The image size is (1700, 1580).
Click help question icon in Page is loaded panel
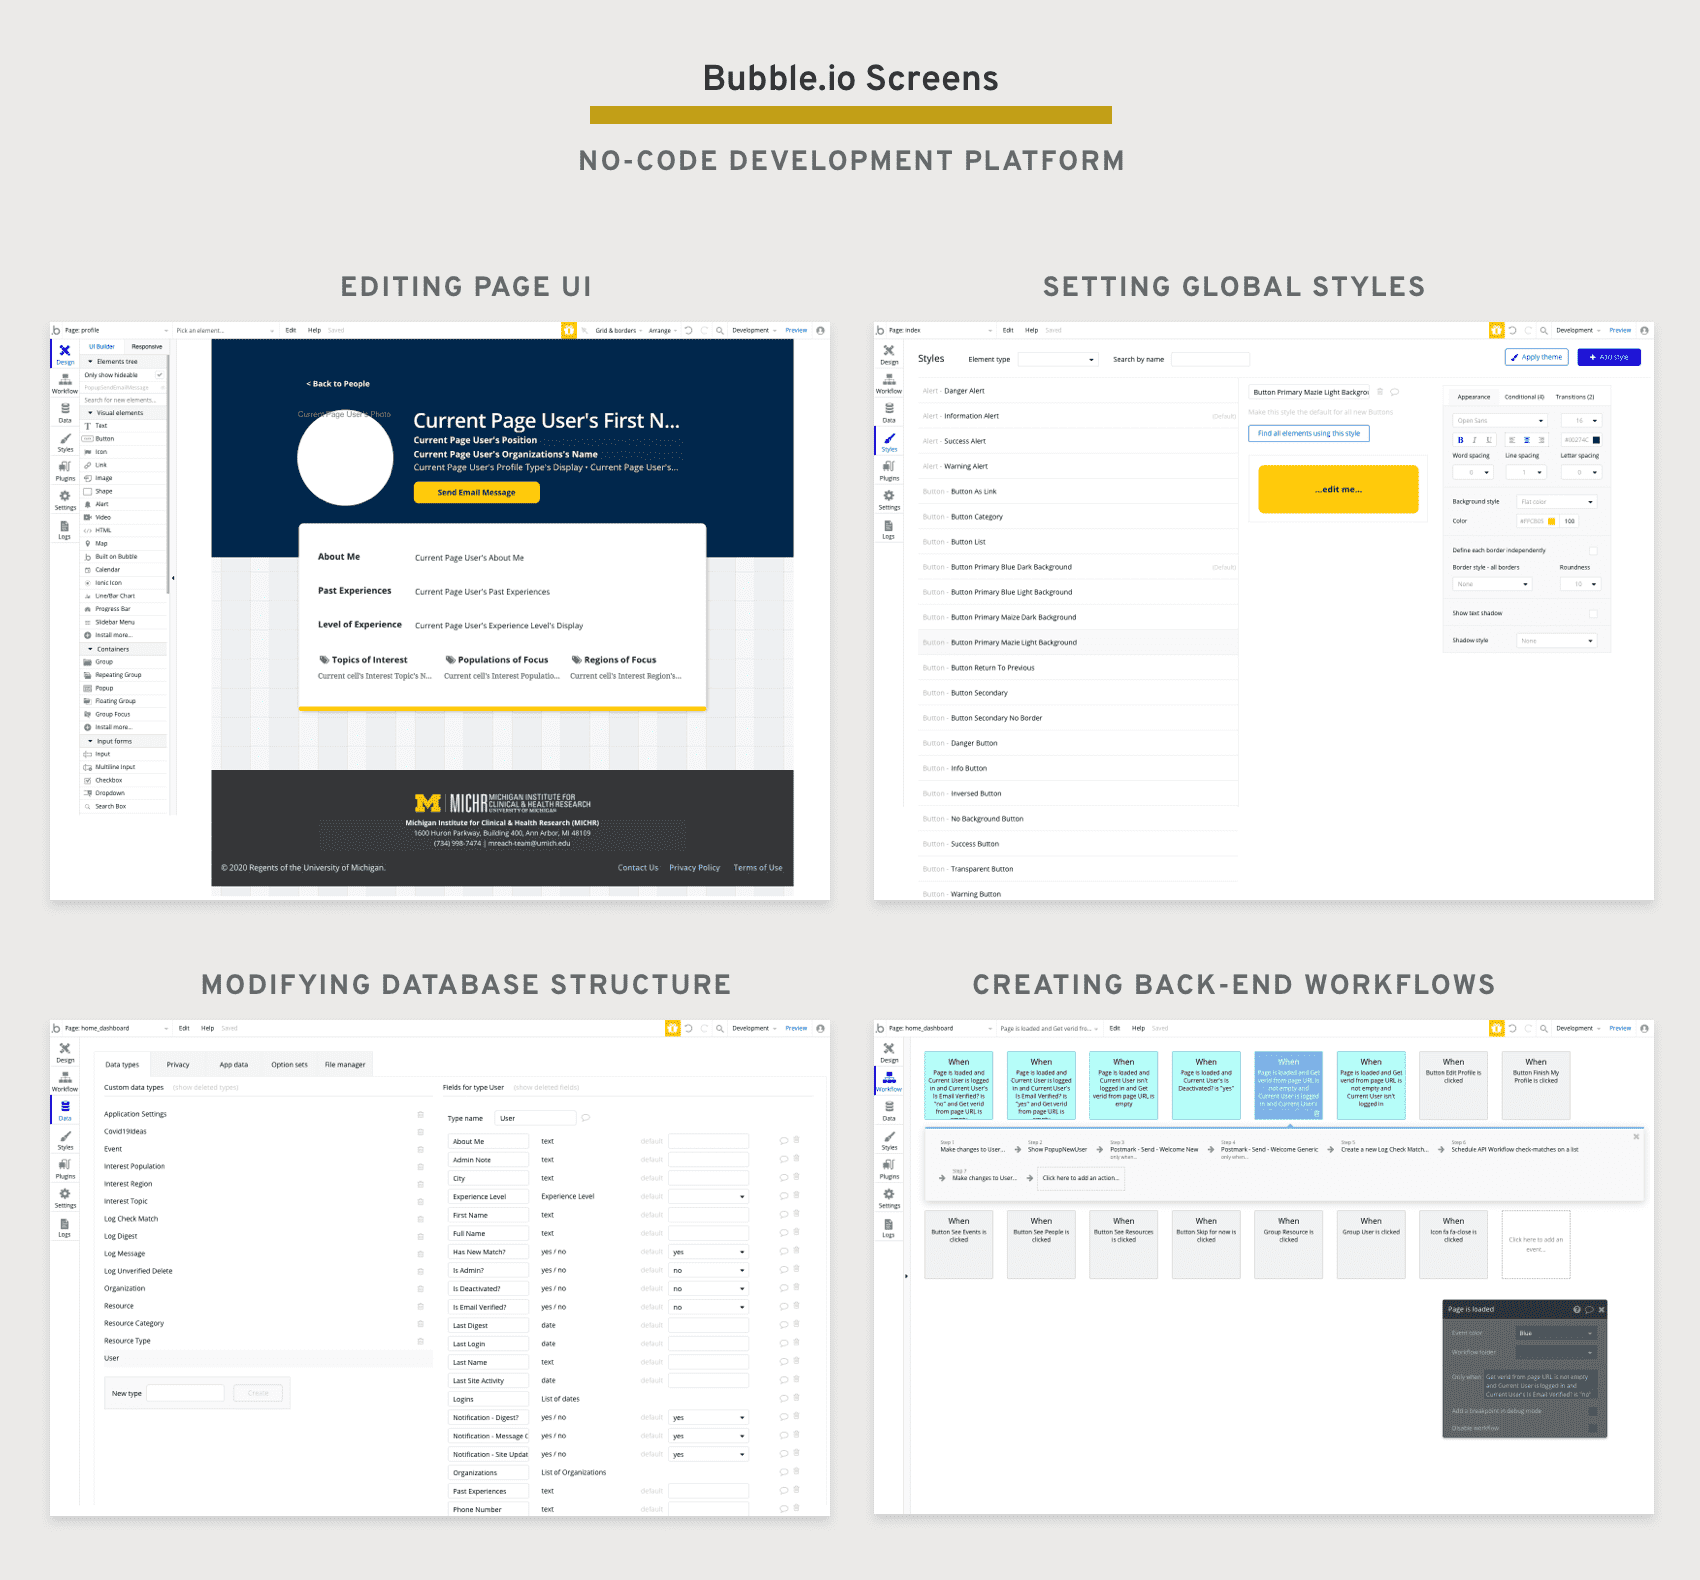pos(1577,1309)
